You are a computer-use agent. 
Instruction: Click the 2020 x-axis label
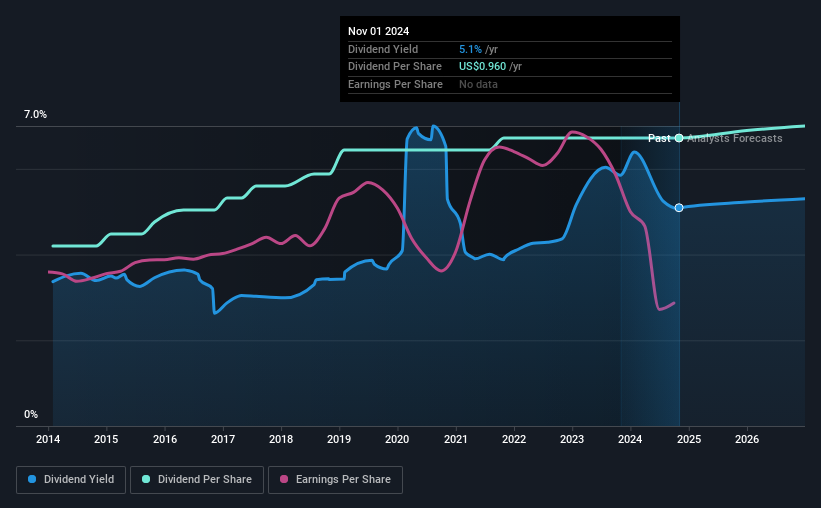[x=397, y=439]
